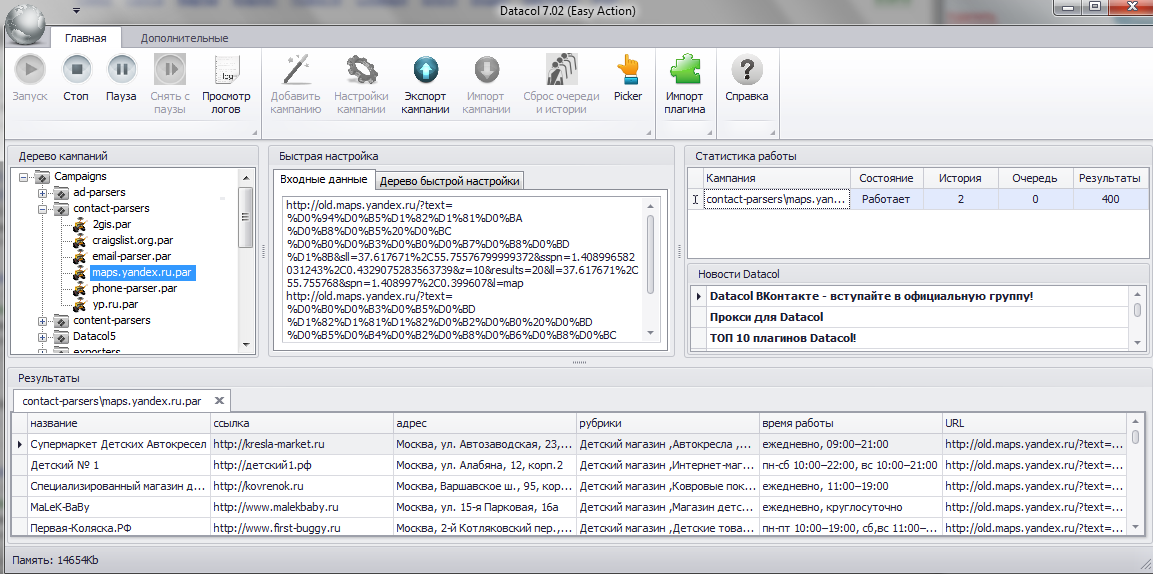Close the contact-parsers\maps.yandex.ru.par results tab
This screenshot has height=574, width=1153.
218,401
